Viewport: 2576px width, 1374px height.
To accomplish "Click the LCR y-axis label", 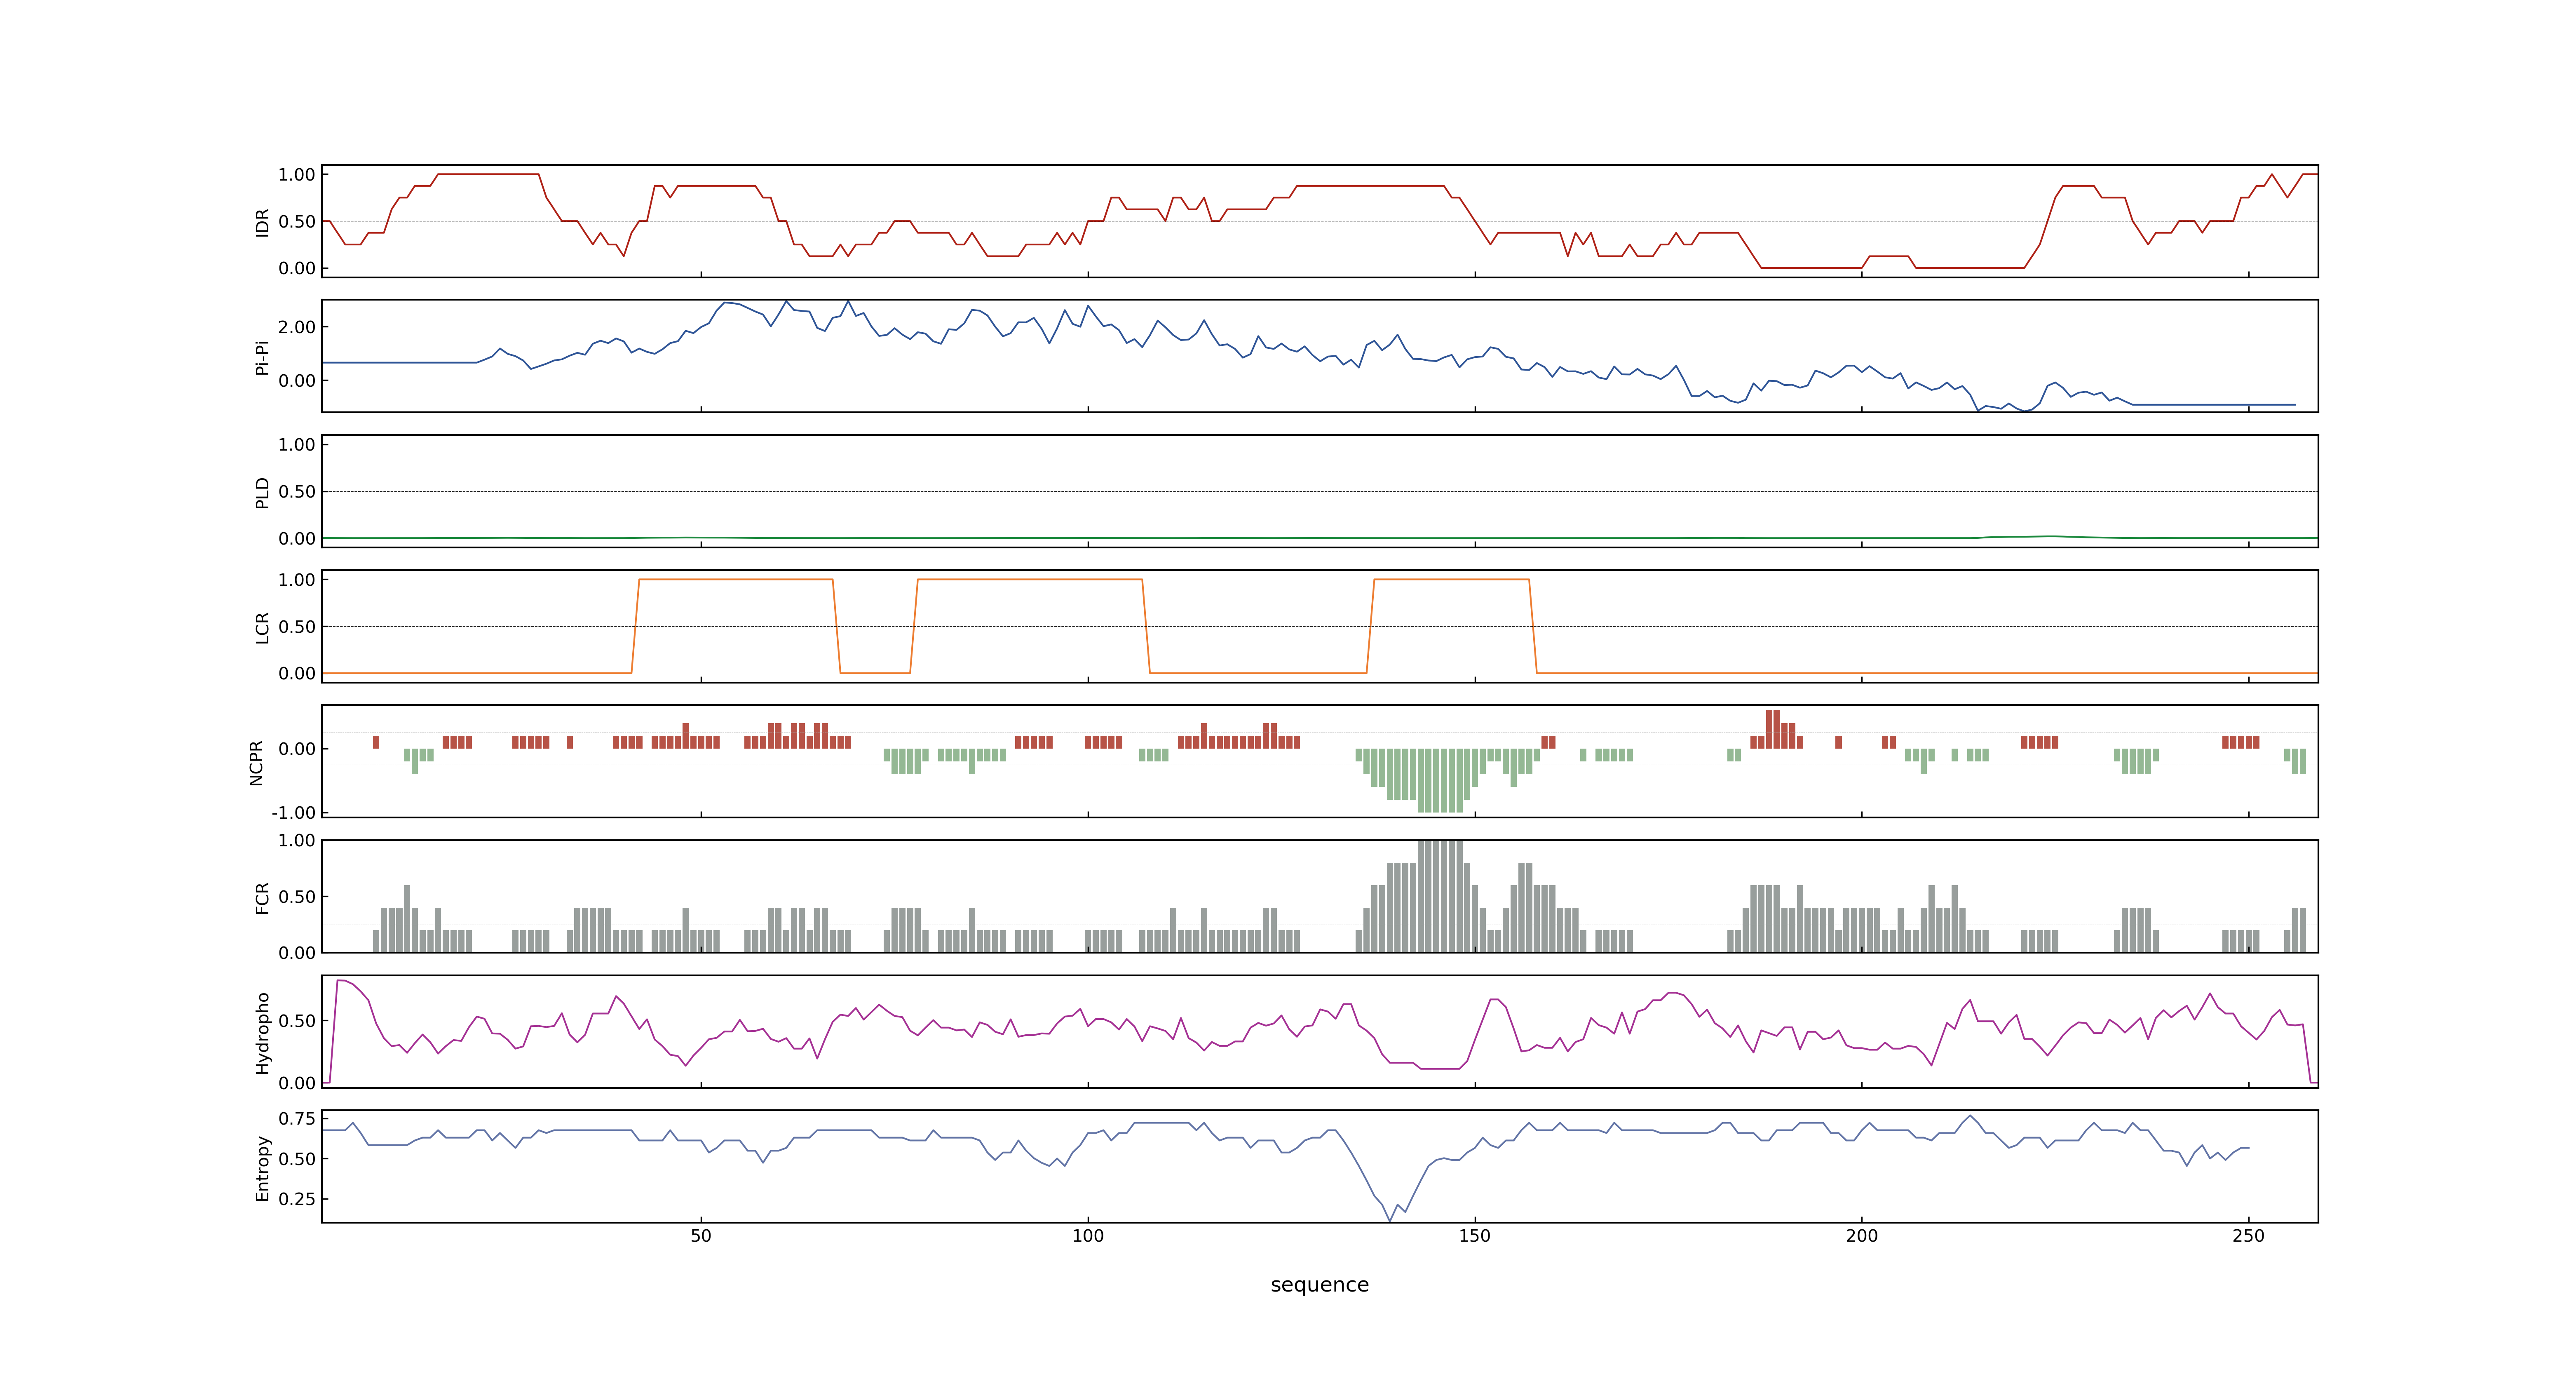I will tap(263, 627).
